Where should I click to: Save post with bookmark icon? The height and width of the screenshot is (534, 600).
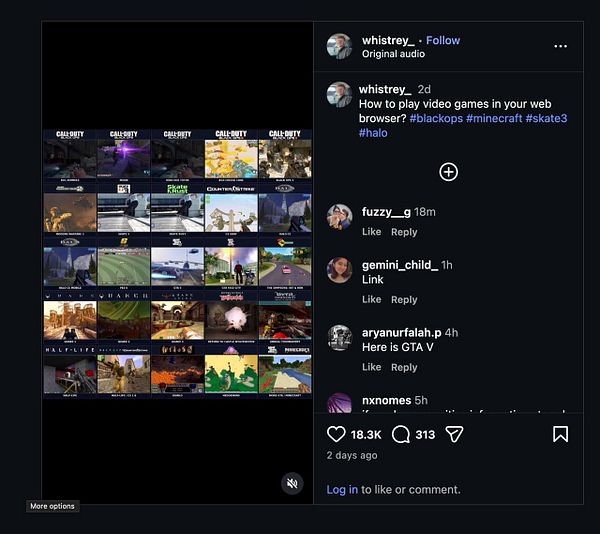click(x=560, y=434)
